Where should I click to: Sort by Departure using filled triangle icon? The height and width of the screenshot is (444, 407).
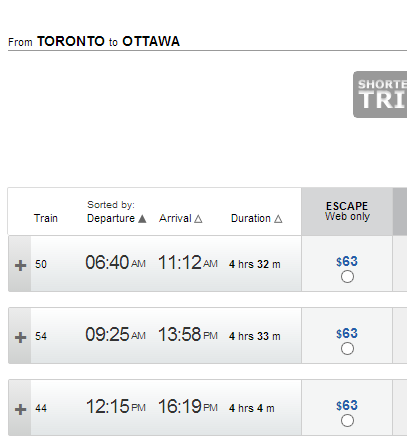(x=142, y=219)
